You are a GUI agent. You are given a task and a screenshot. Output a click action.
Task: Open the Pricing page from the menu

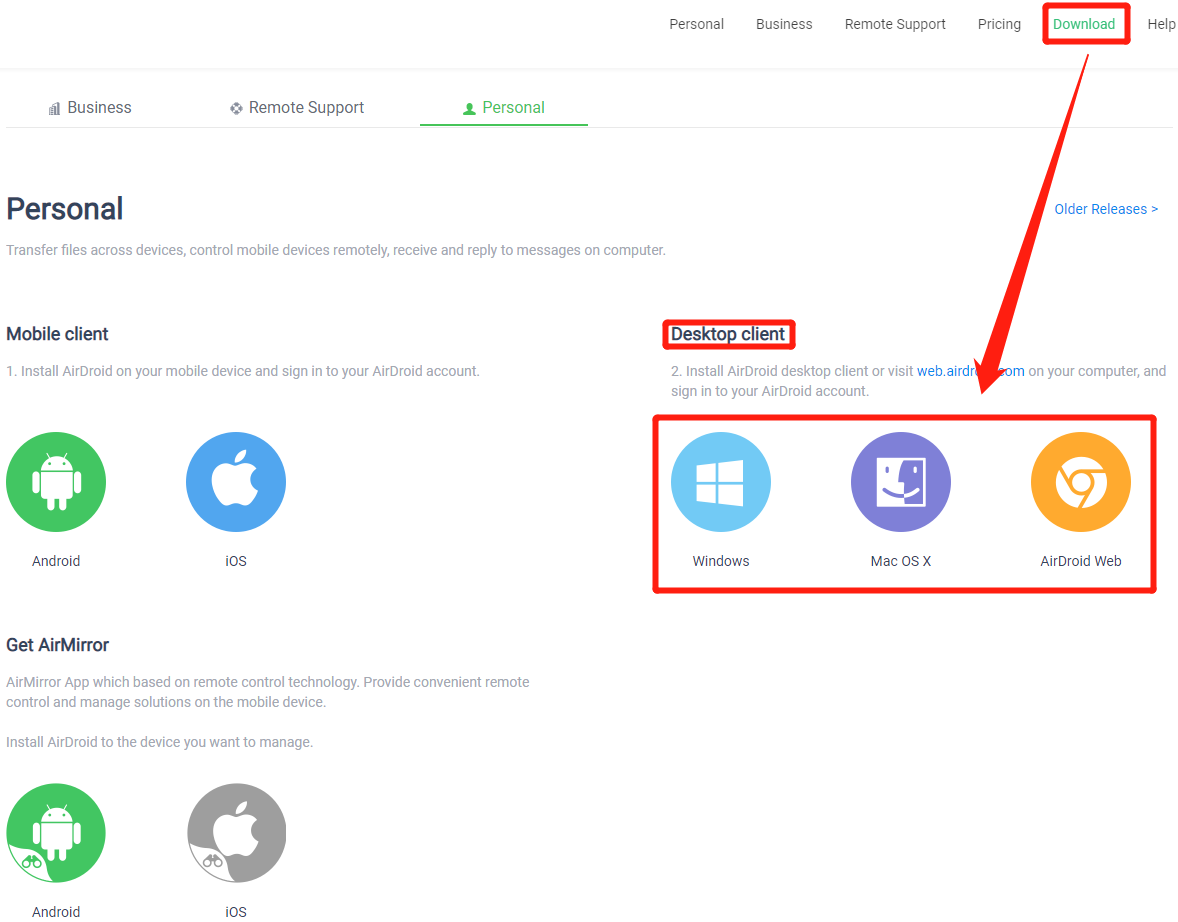coord(999,23)
